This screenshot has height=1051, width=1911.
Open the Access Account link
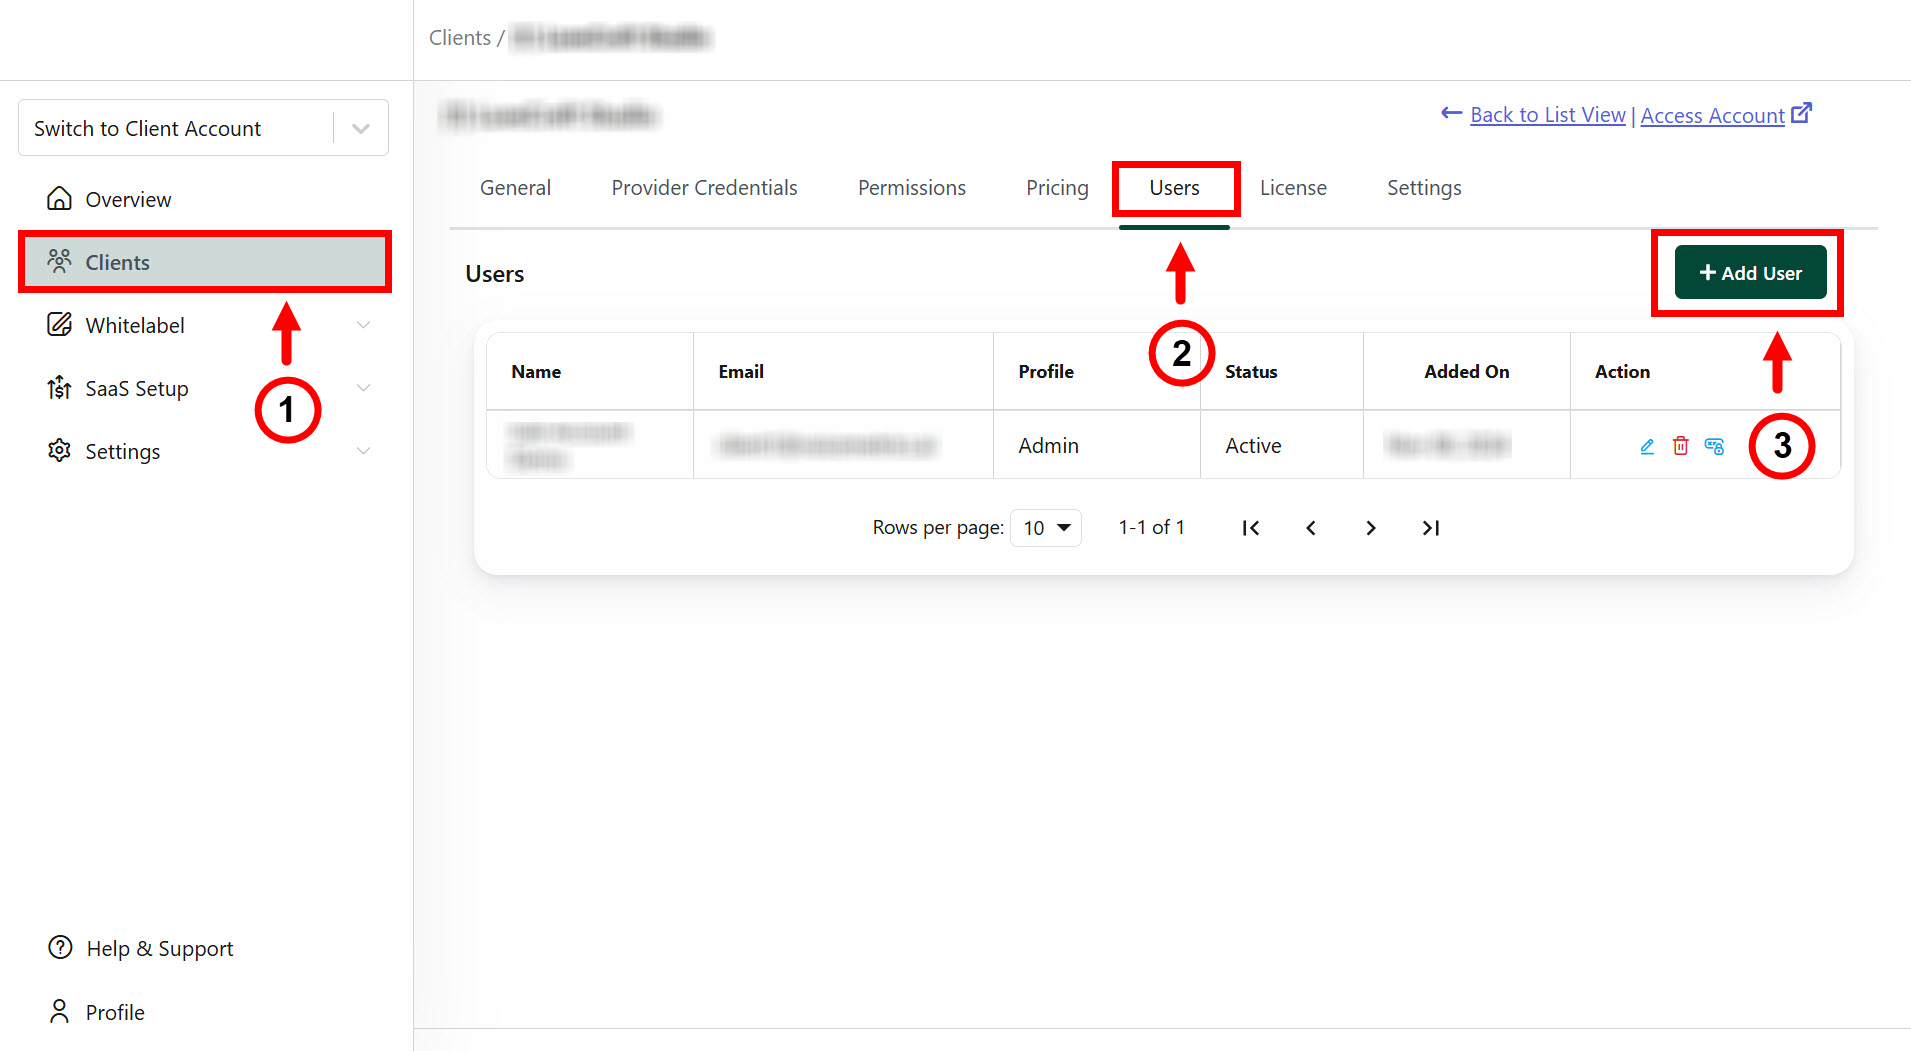coord(1712,115)
